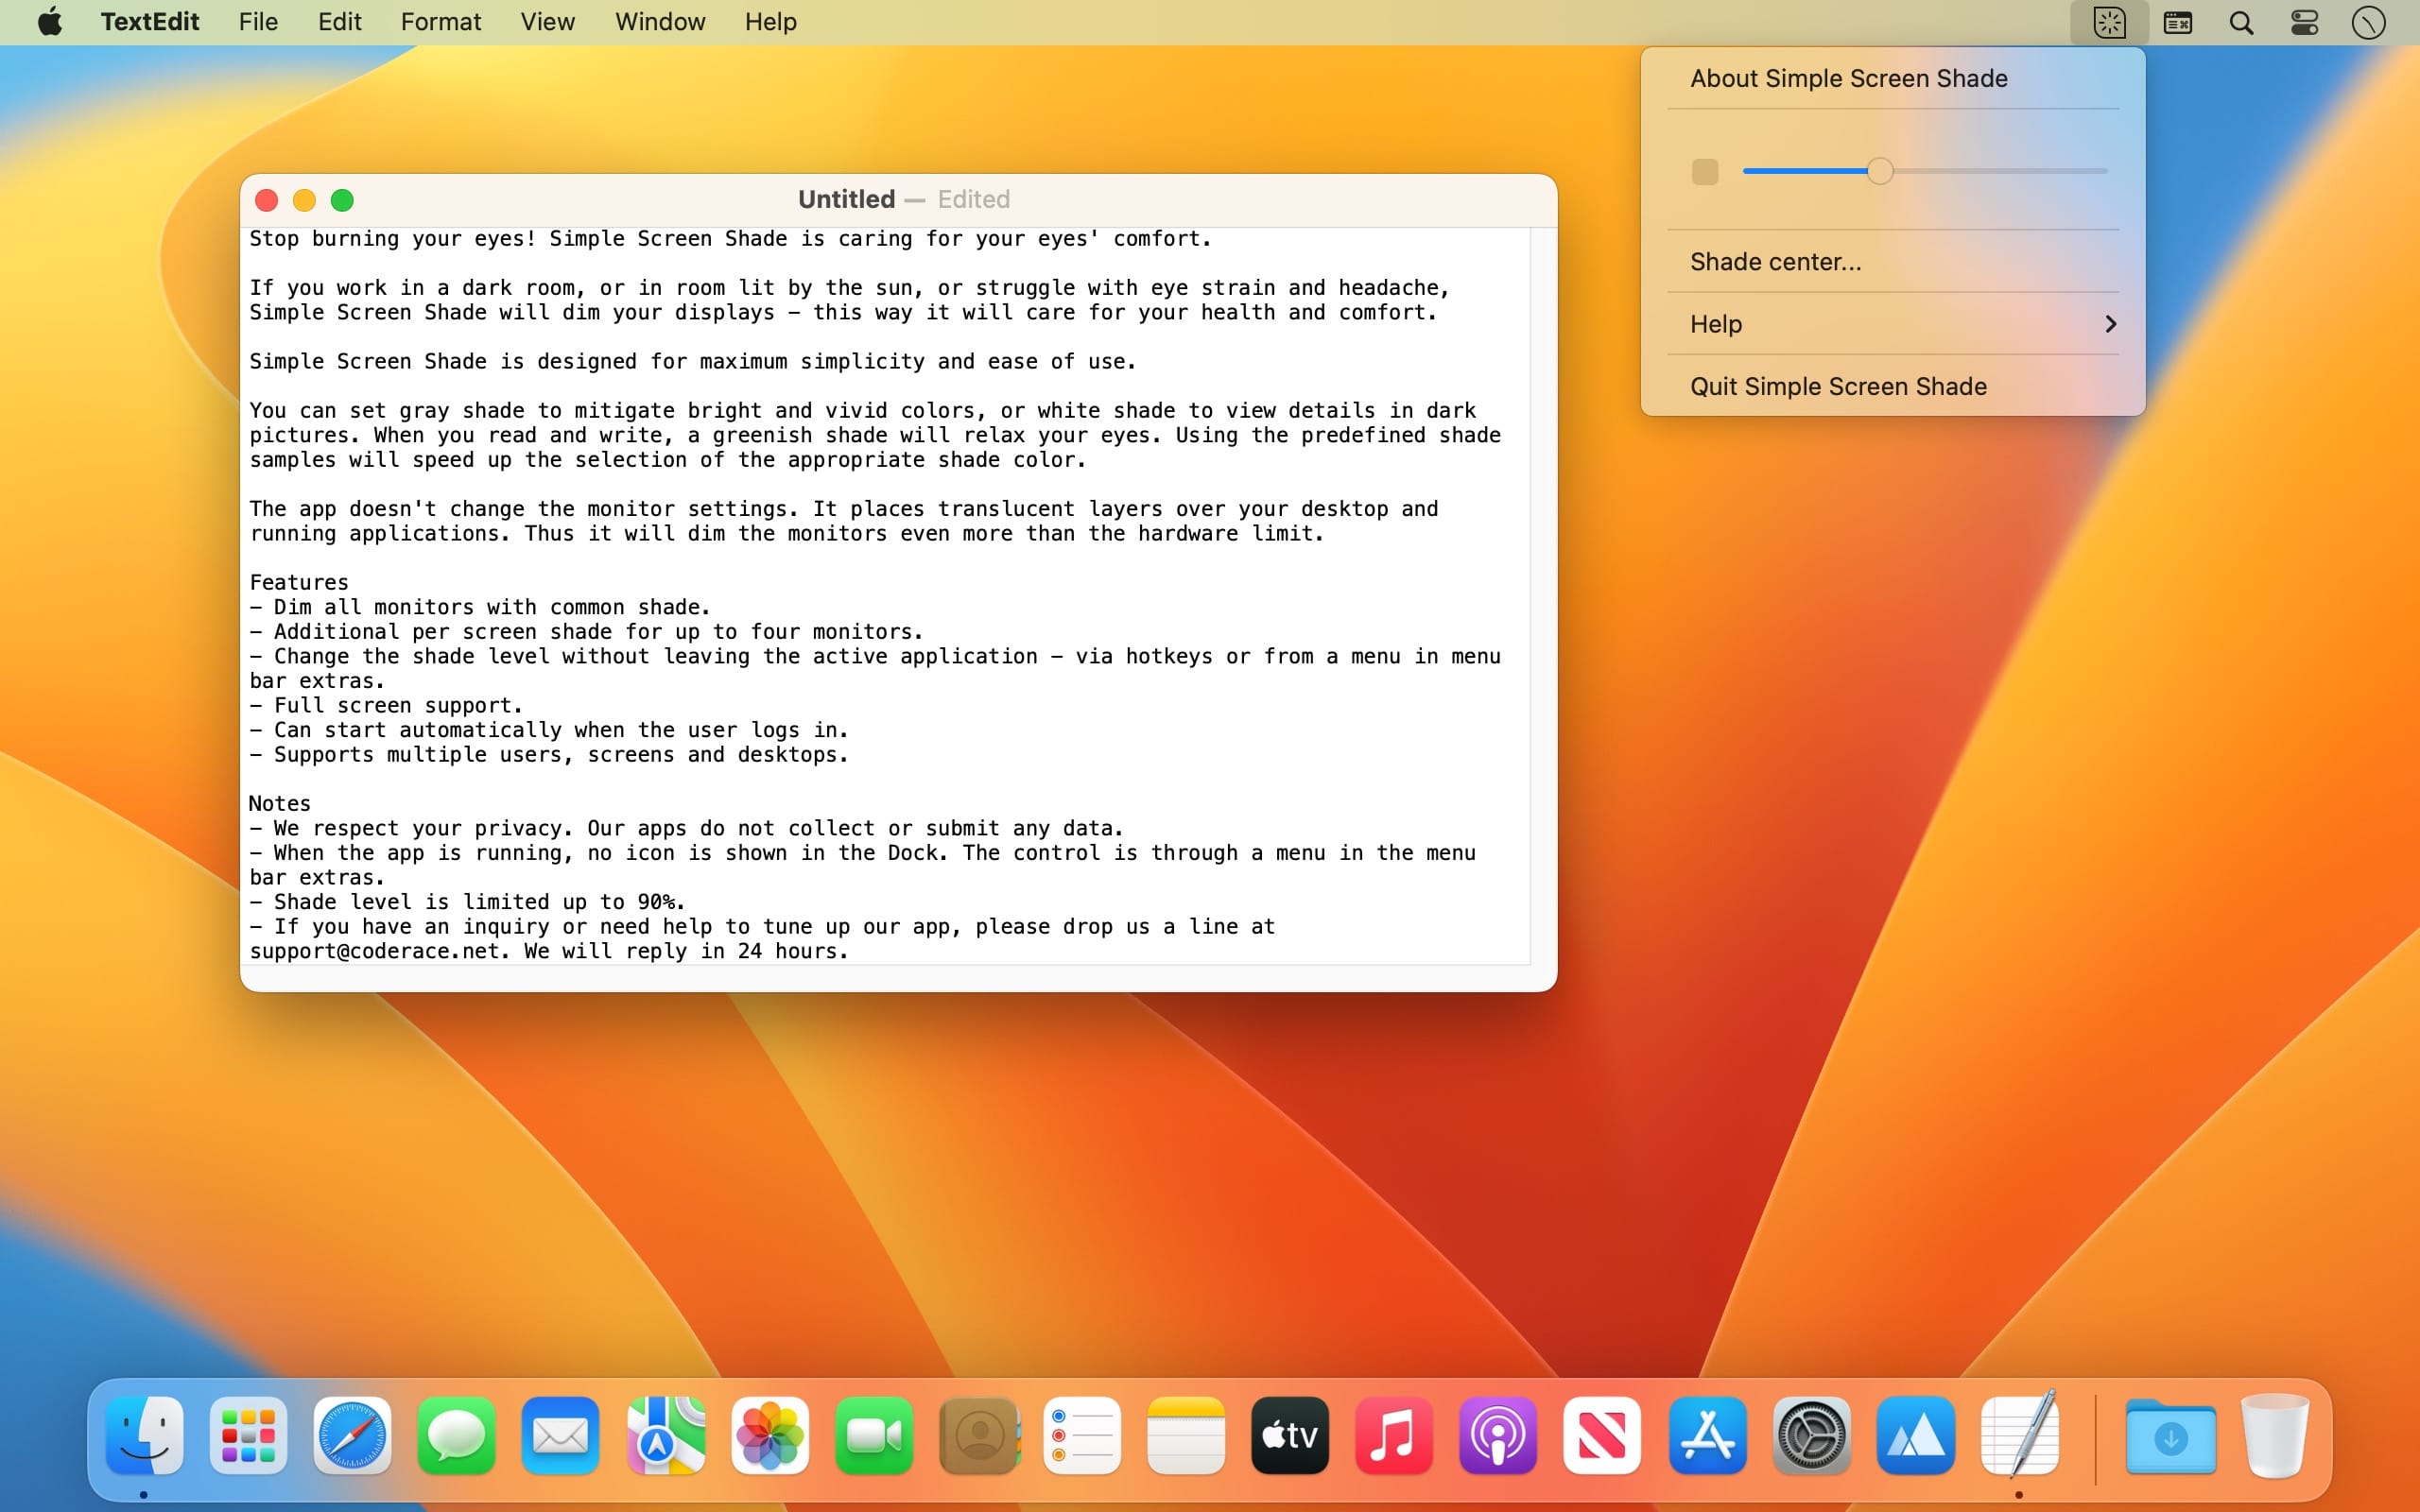Viewport: 2420px width, 1512px height.
Task: Click the Simple Screen Shade menu bar icon
Action: point(2109,22)
